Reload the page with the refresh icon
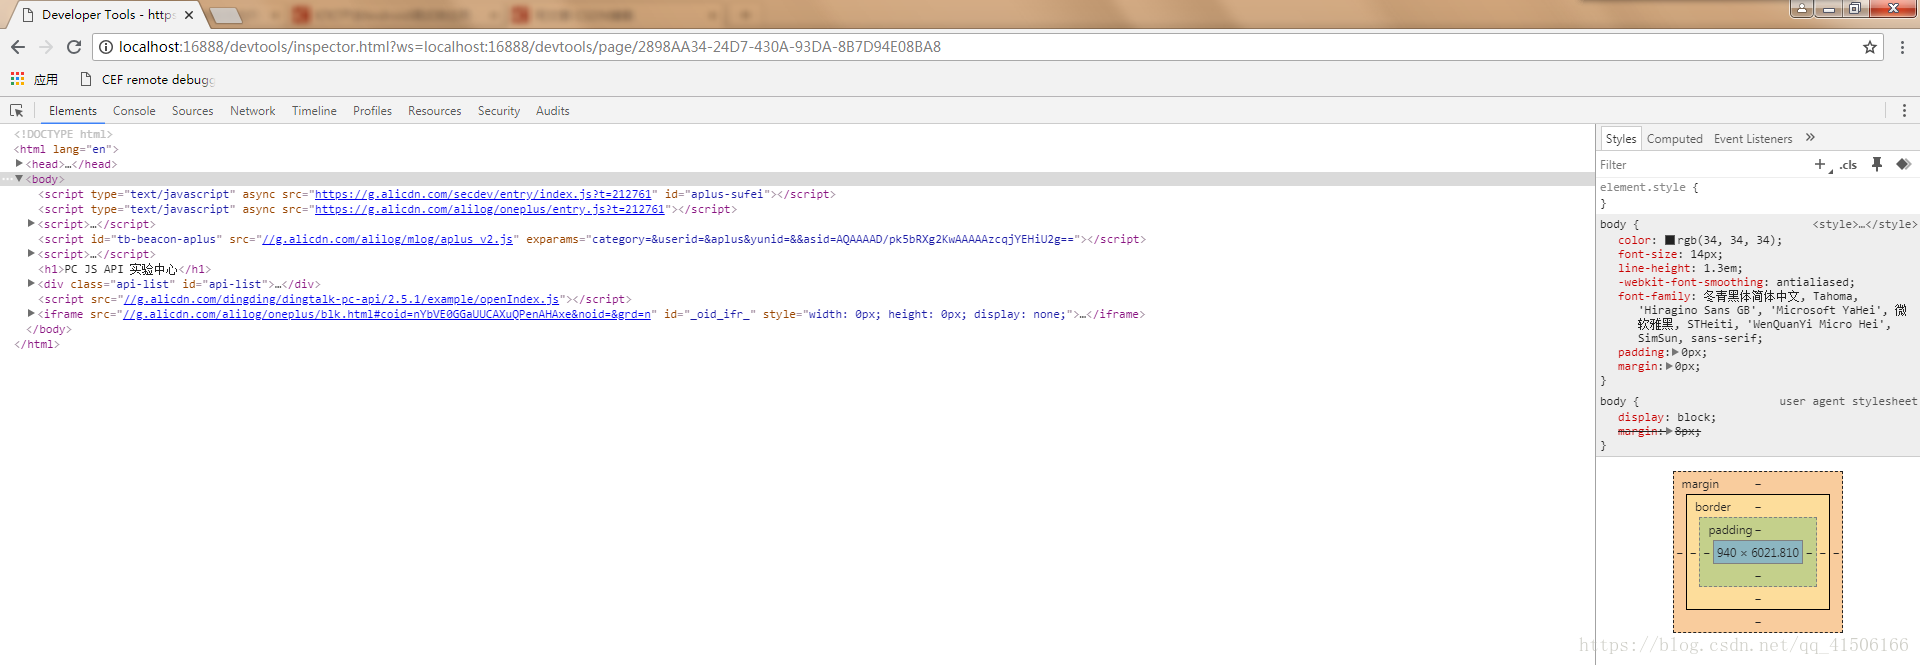This screenshot has height=665, width=1920. click(x=74, y=47)
